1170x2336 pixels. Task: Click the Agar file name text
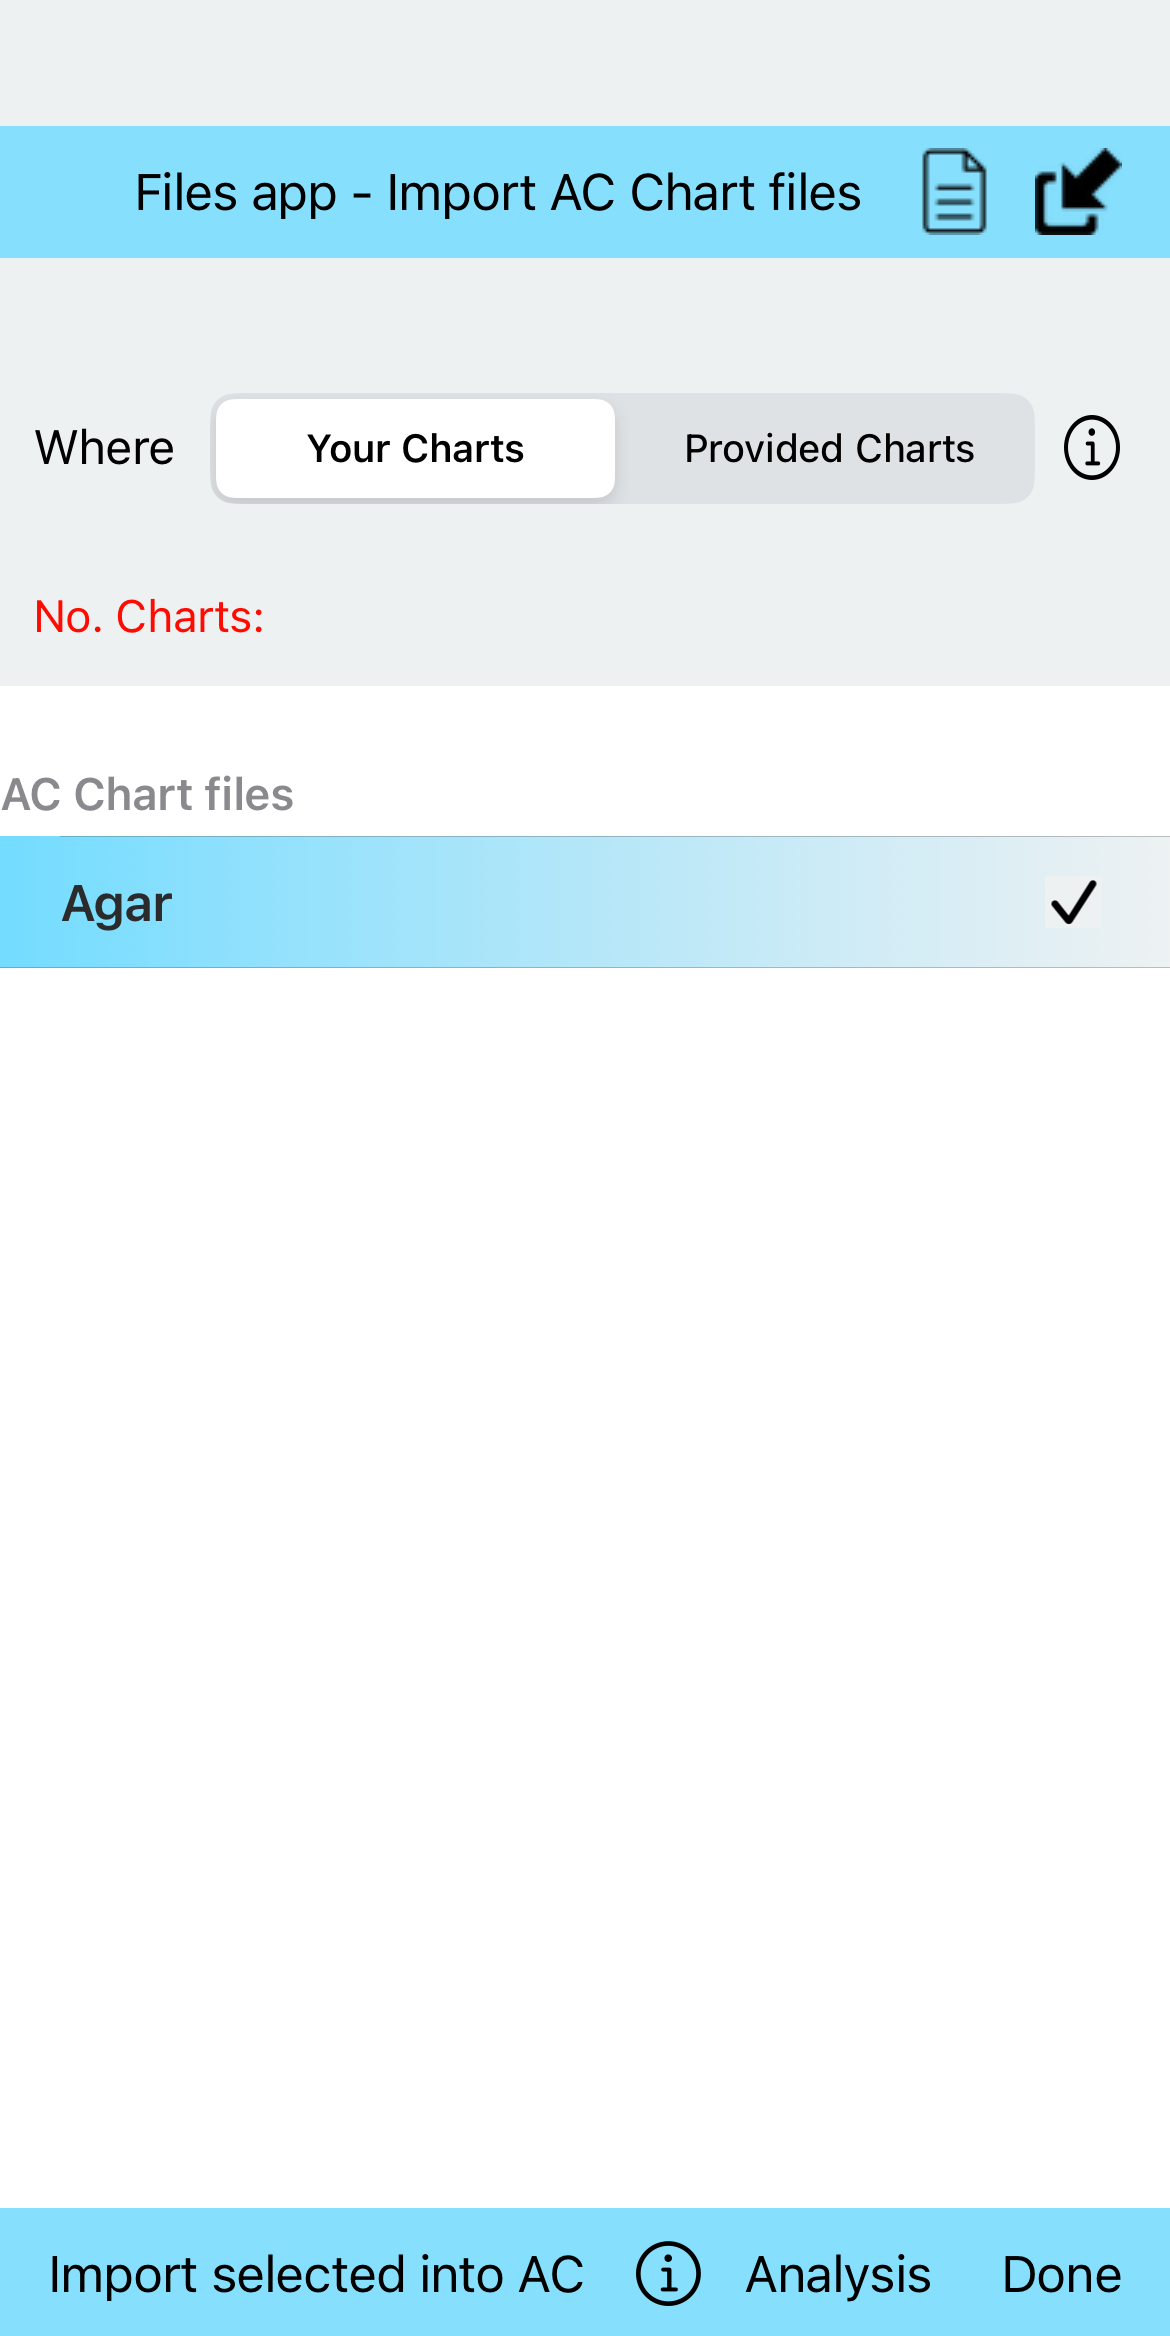(117, 904)
